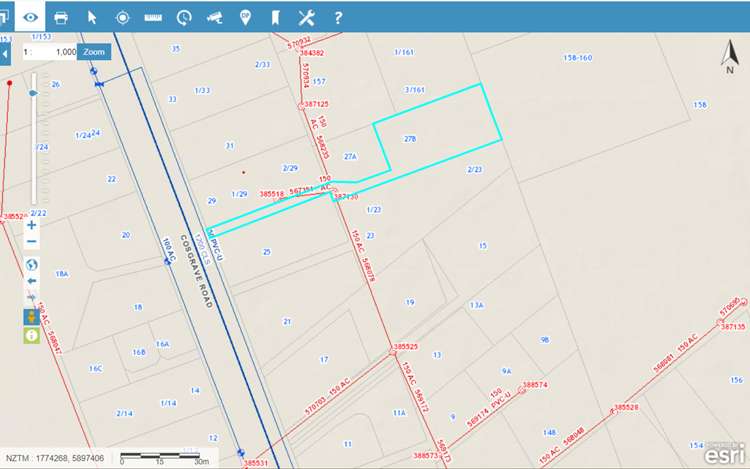The image size is (750, 469).
Task: Select the arrow pointer tool
Action: coord(92,17)
